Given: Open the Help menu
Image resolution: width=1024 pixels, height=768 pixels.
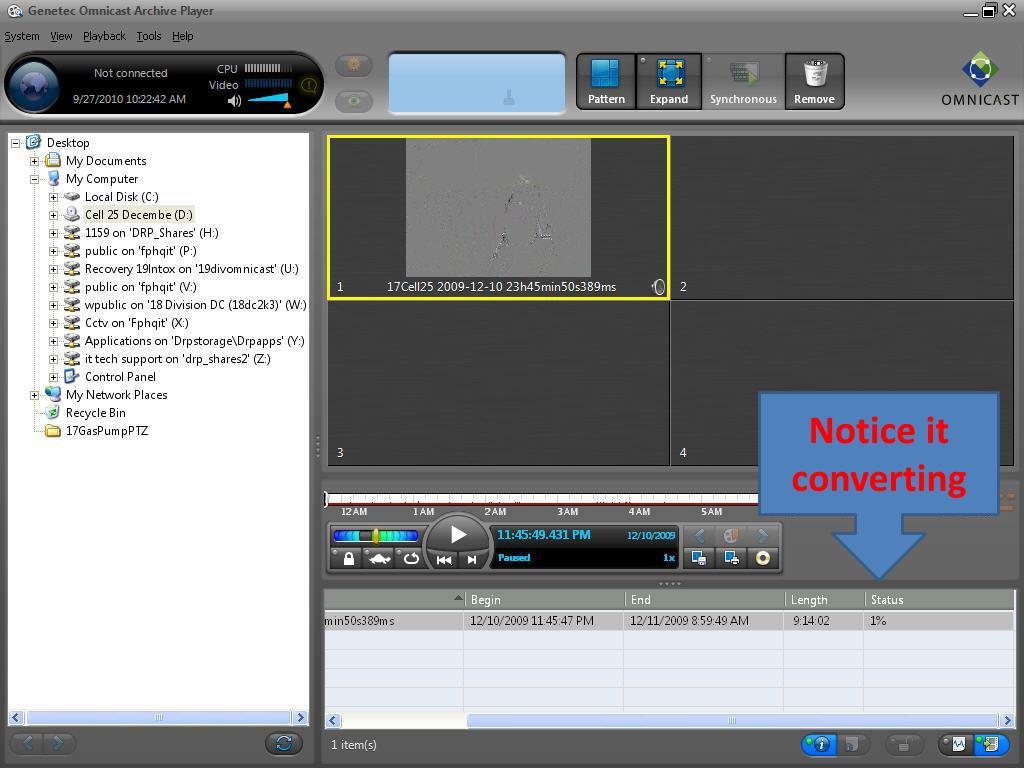Looking at the screenshot, I should pos(183,36).
